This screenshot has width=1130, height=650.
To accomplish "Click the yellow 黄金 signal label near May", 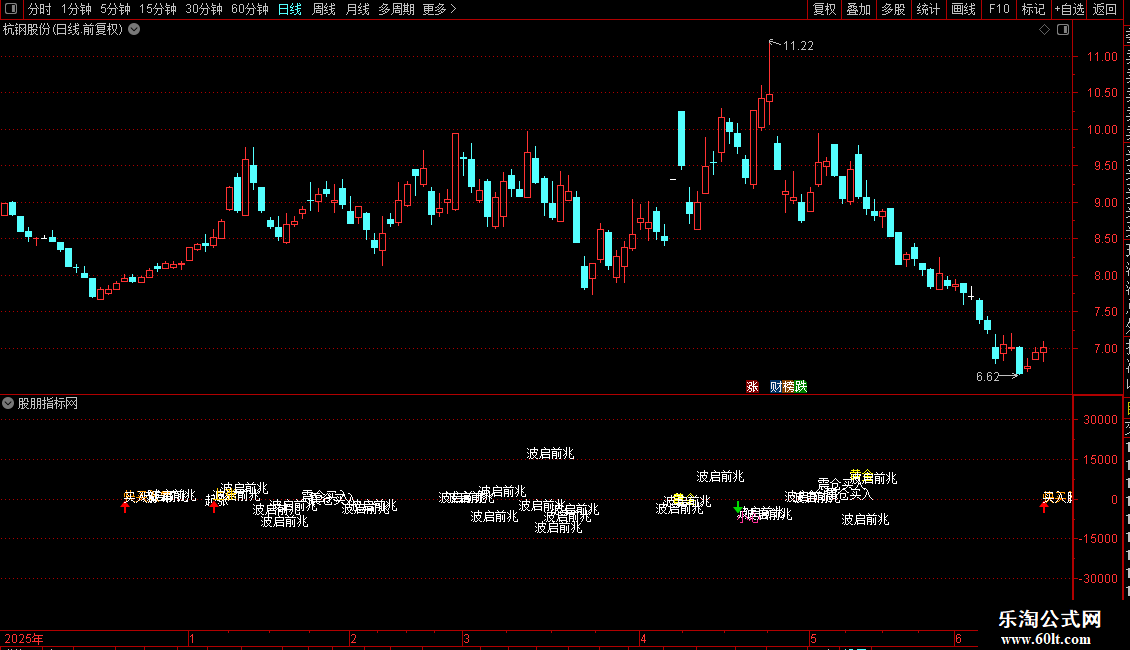I will (861, 475).
